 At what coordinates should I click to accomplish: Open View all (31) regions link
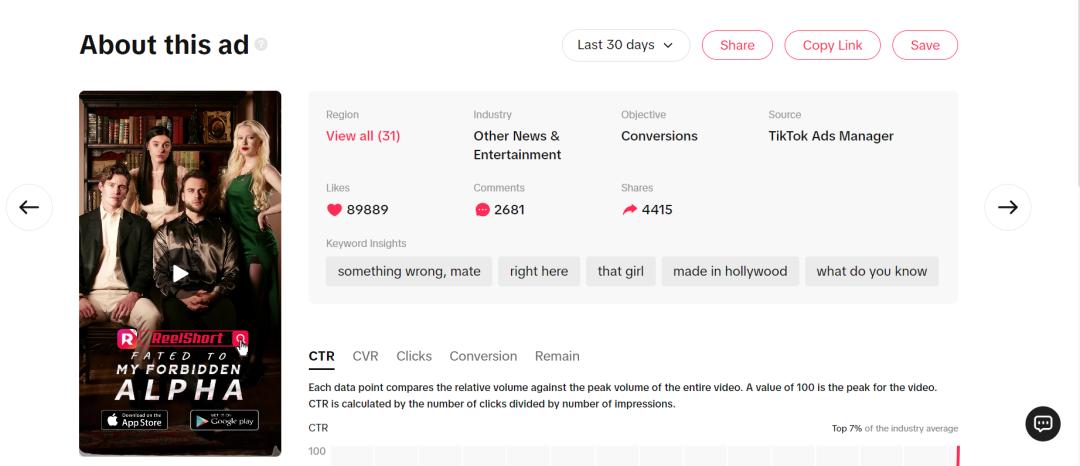click(x=363, y=136)
